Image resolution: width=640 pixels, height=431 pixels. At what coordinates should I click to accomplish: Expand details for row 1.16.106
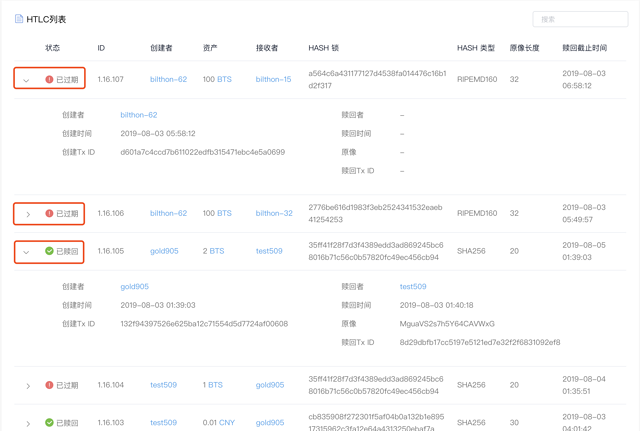pos(27,214)
